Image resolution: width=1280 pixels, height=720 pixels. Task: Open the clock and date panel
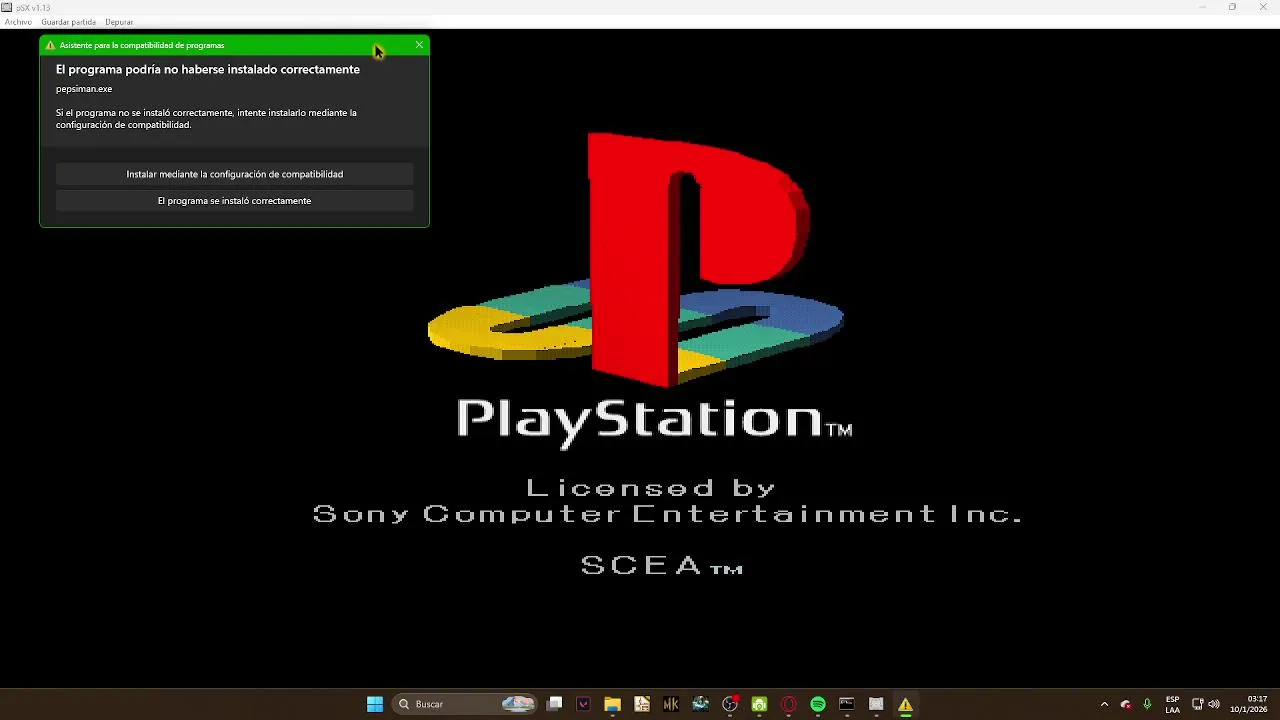pos(1249,704)
